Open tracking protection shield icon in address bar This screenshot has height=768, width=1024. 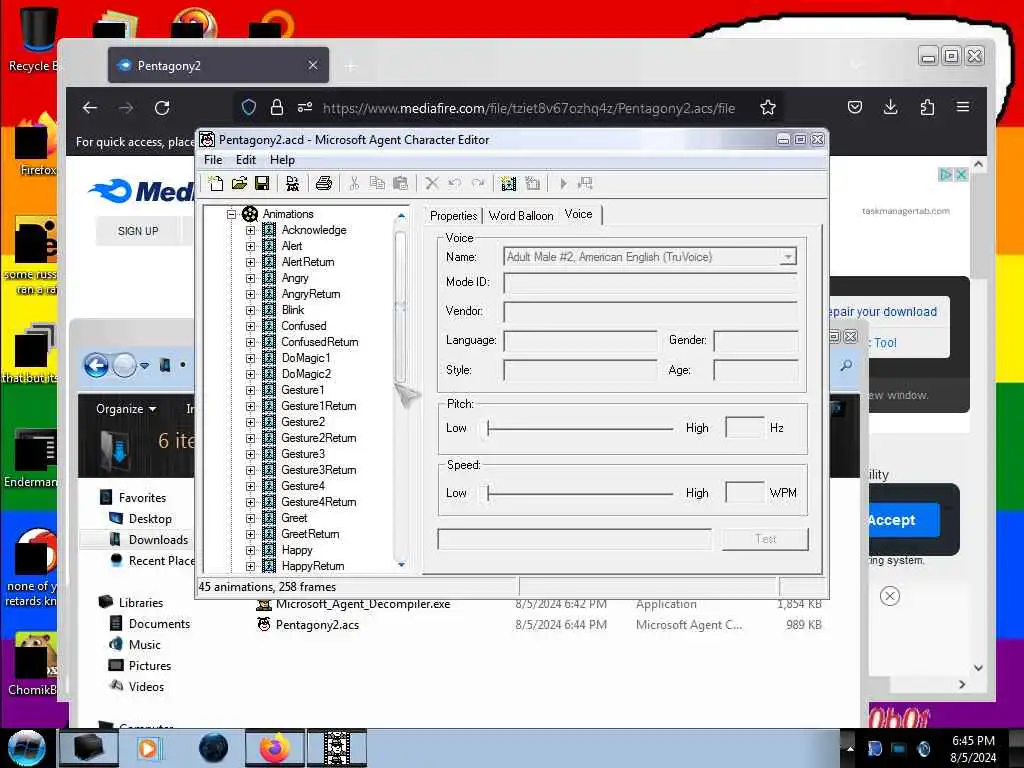pos(249,108)
